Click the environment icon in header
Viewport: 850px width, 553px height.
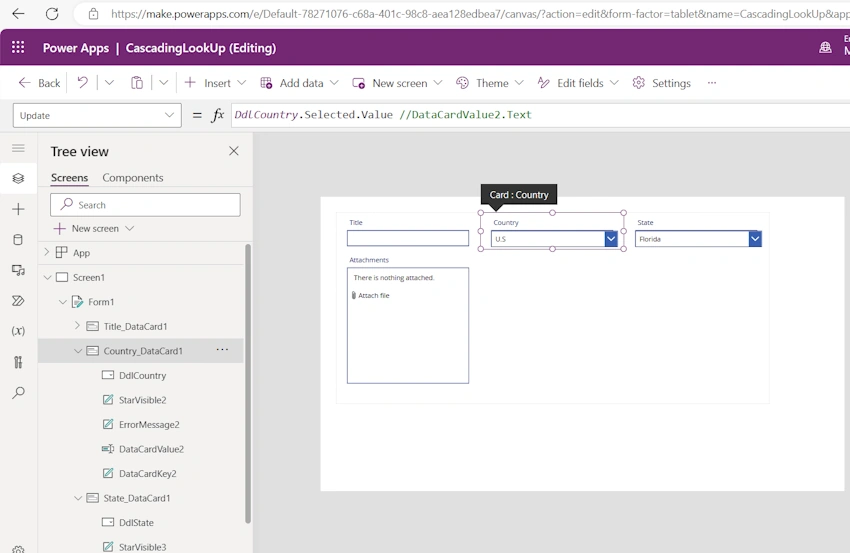(825, 48)
